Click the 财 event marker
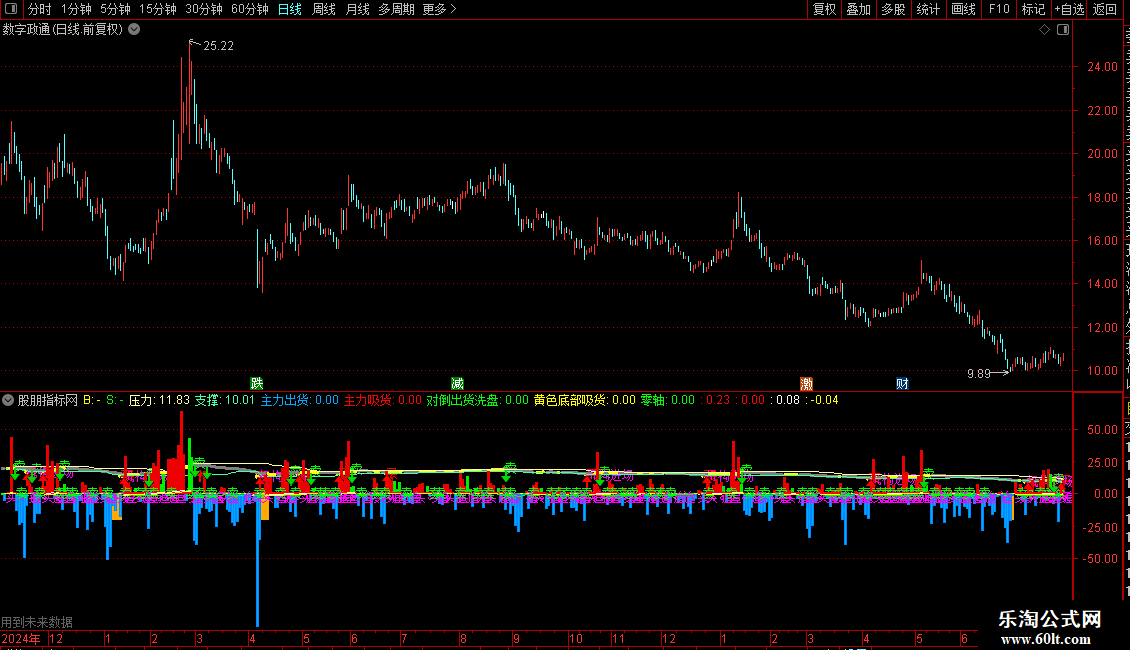The width and height of the screenshot is (1130, 650). [902, 383]
